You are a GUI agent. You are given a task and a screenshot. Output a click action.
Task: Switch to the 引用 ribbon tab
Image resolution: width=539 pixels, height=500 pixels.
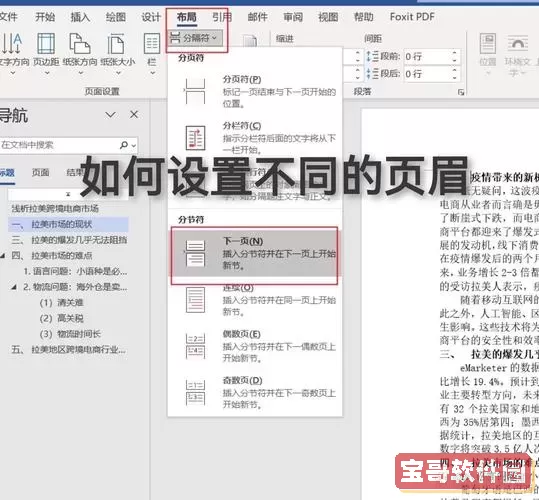pos(222,17)
